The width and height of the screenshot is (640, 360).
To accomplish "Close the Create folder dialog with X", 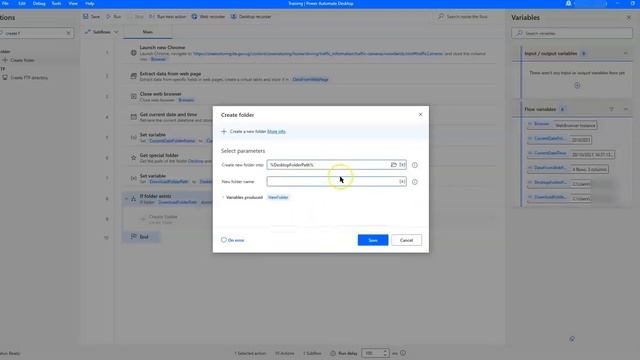I will [420, 115].
